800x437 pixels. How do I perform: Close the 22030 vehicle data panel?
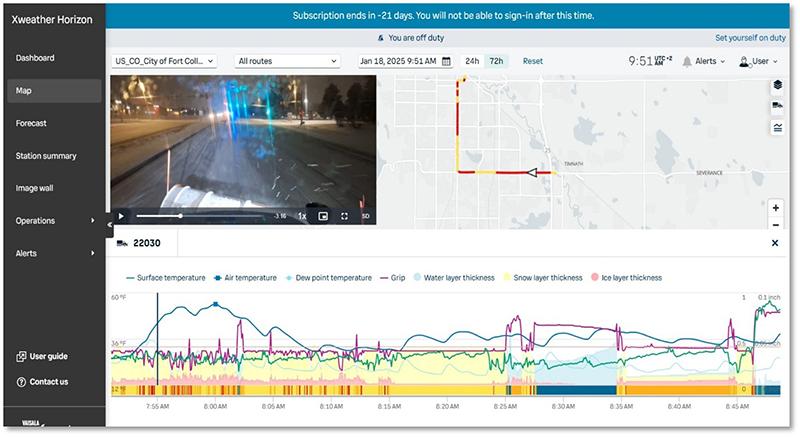pos(774,243)
